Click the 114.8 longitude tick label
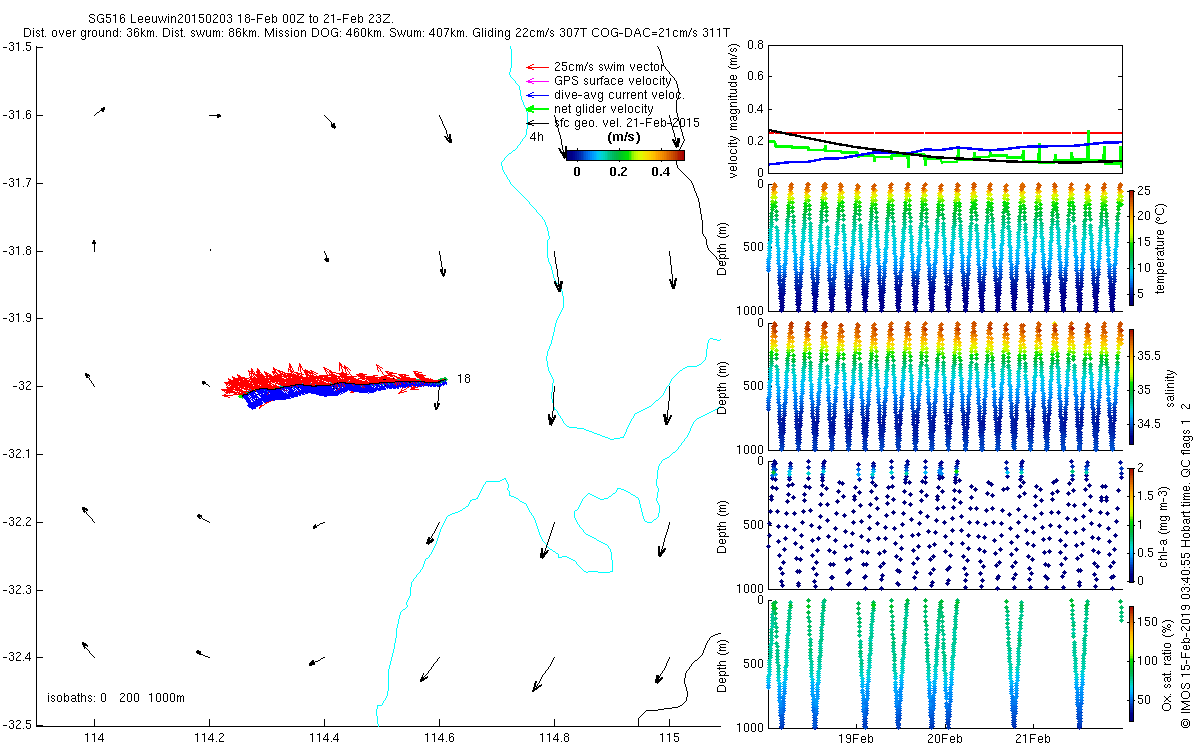 pyautogui.click(x=554, y=739)
